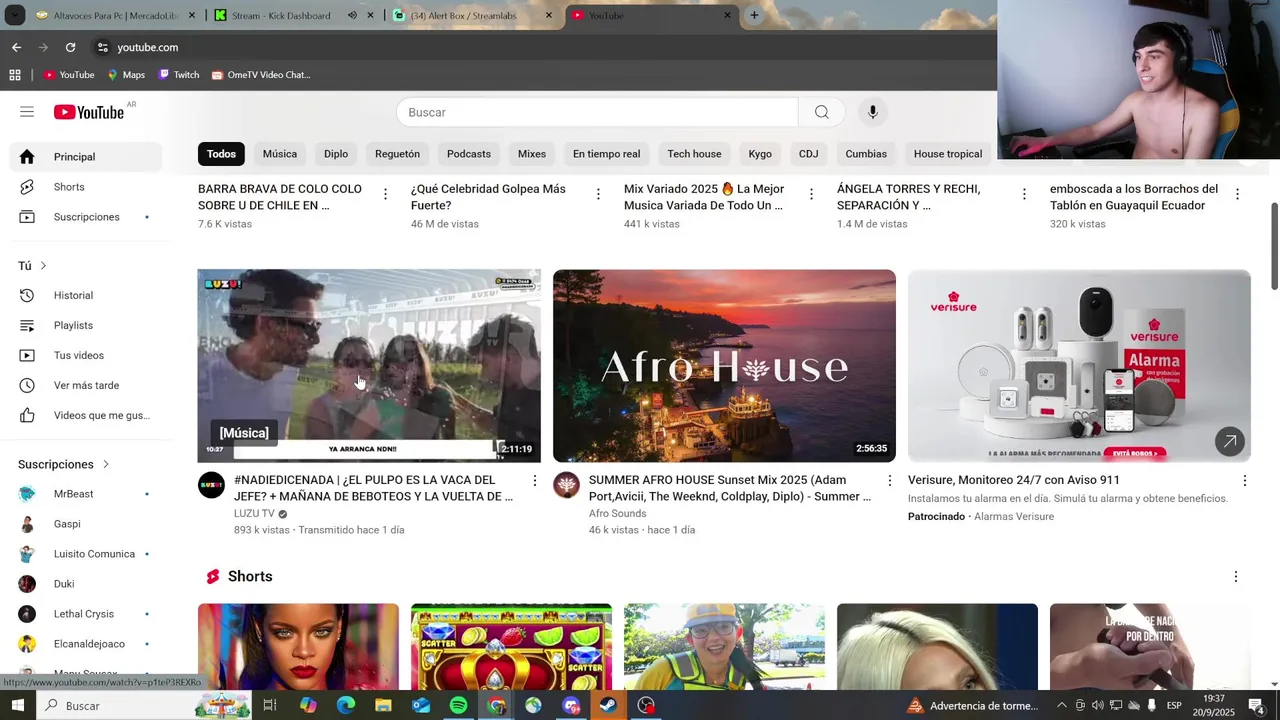Open options for Borrachos del Tablón video

pos(1237,194)
